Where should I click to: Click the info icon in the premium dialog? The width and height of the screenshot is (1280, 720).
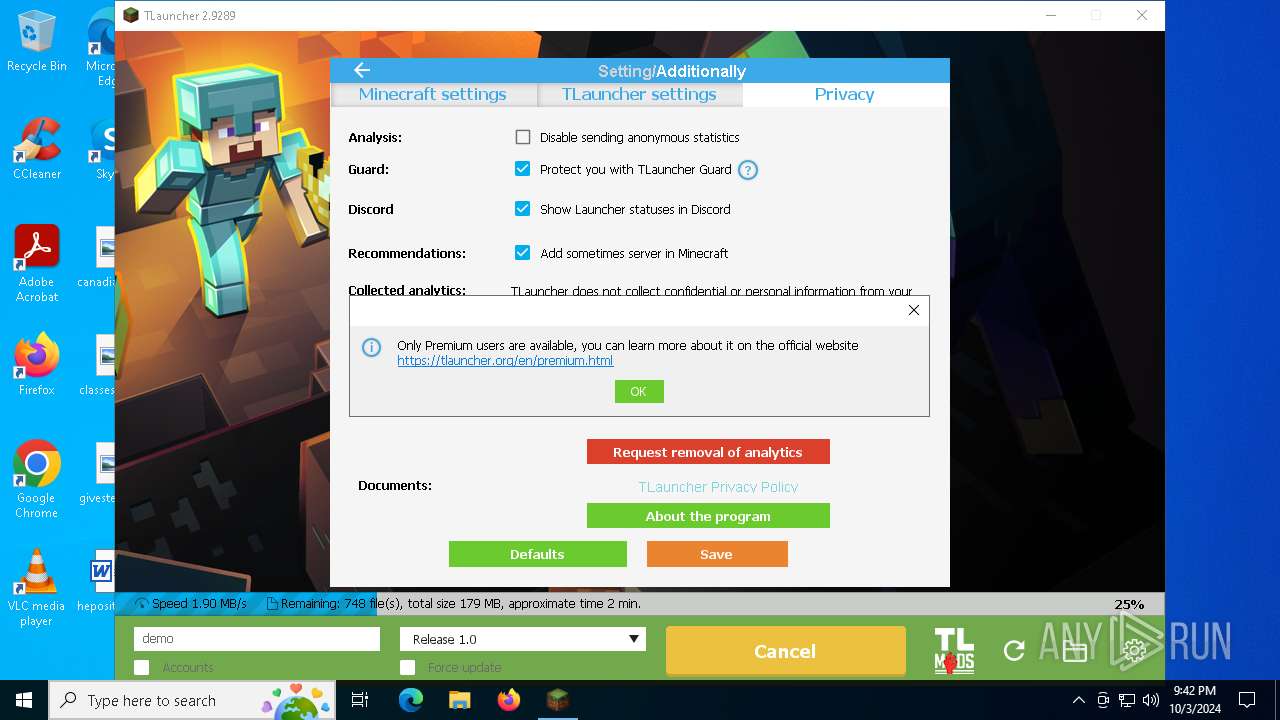tap(371, 348)
